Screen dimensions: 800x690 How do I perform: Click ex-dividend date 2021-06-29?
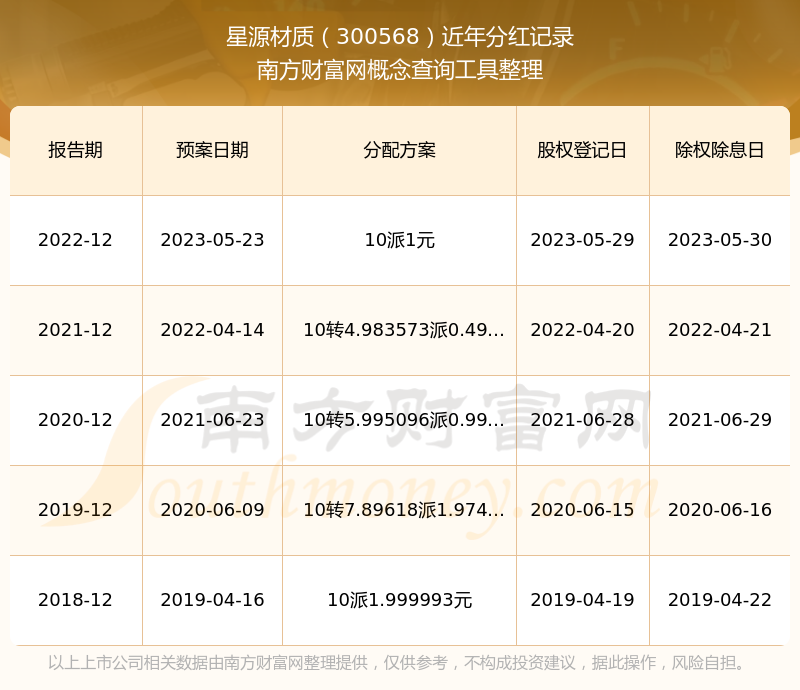tap(719, 420)
